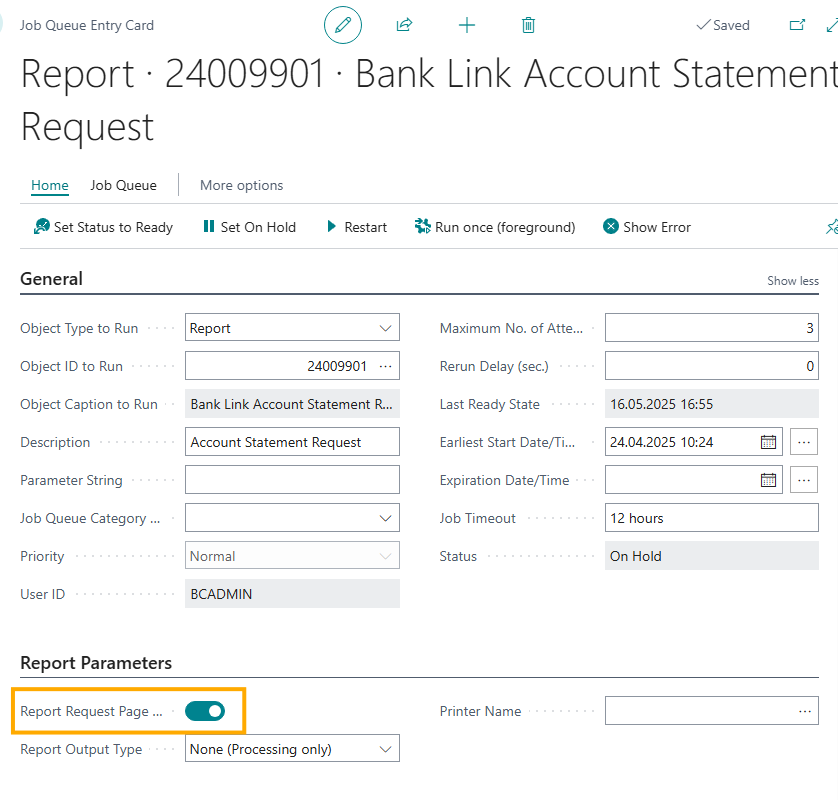838x800 pixels.
Task: Open Object ID to Run lookup ellipsis
Action: (x=385, y=366)
